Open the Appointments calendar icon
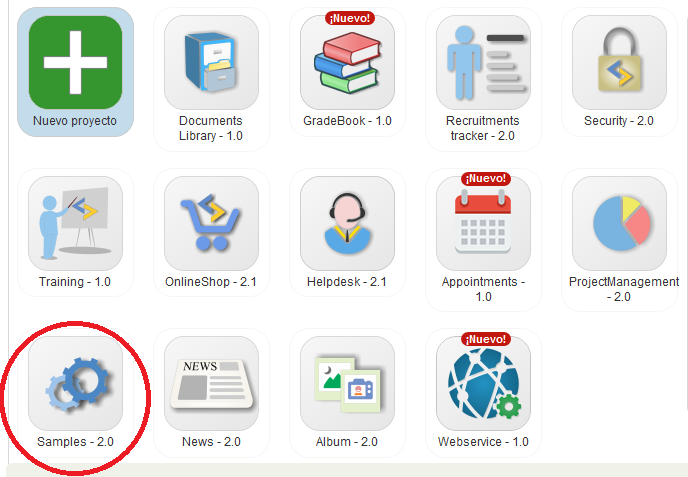Image resolution: width=688 pixels, height=477 pixels. click(483, 223)
